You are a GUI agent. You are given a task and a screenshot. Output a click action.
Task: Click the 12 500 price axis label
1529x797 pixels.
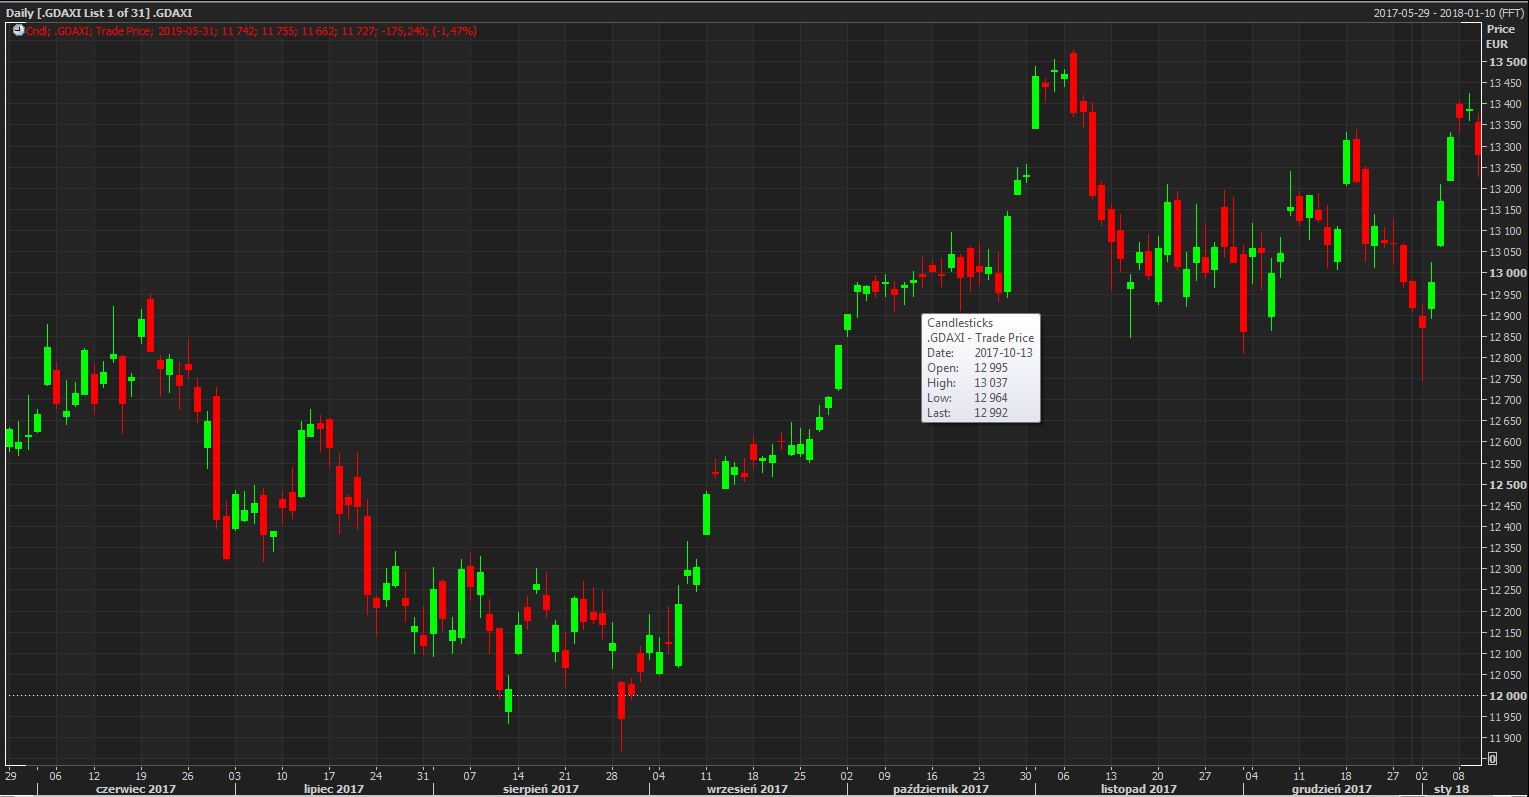click(1507, 485)
